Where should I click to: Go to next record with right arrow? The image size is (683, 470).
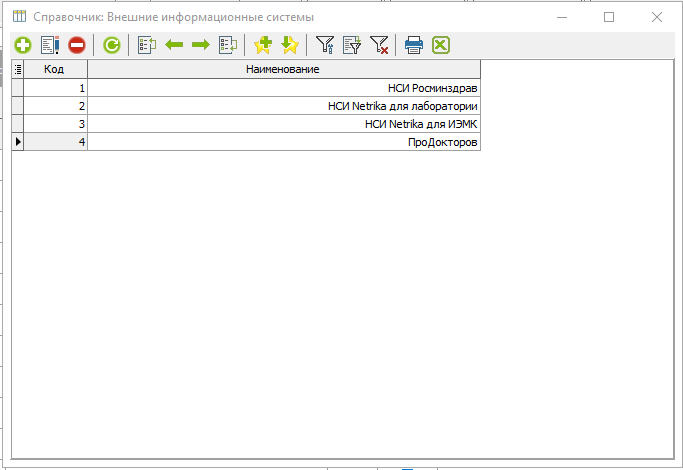pyautogui.click(x=201, y=44)
